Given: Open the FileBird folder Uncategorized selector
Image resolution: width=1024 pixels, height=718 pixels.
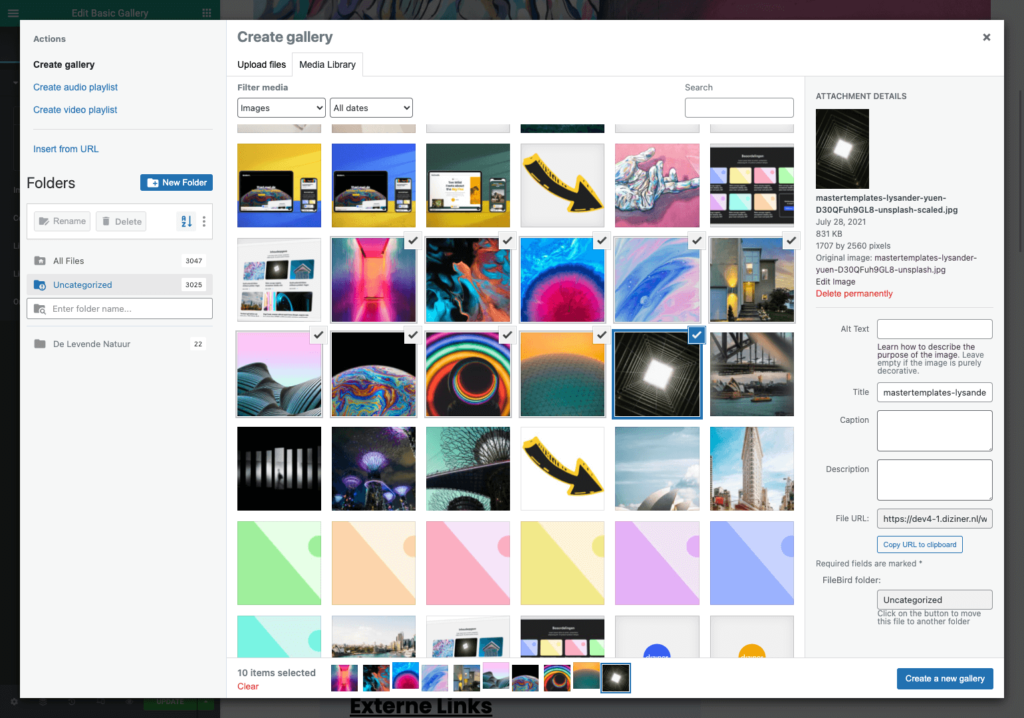Looking at the screenshot, I should pos(934,600).
